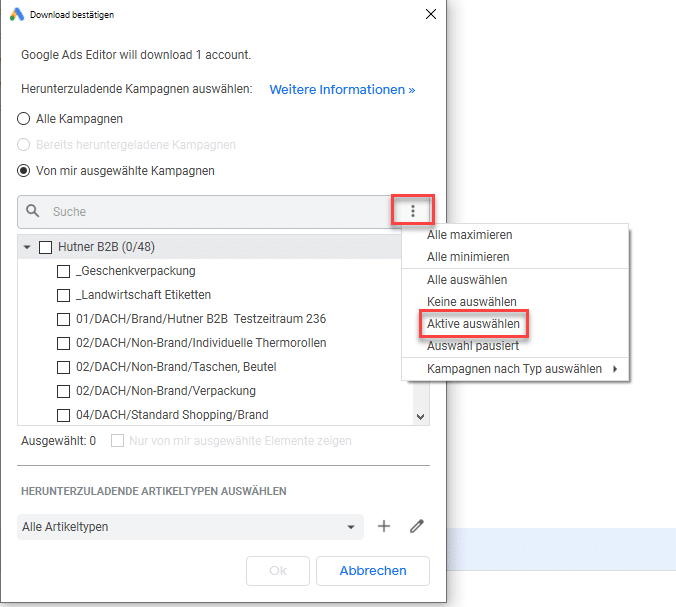Expand Kampagnen nach Typ auswählen submenu arrow
Viewport: 676px width, 607px height.
(x=615, y=369)
